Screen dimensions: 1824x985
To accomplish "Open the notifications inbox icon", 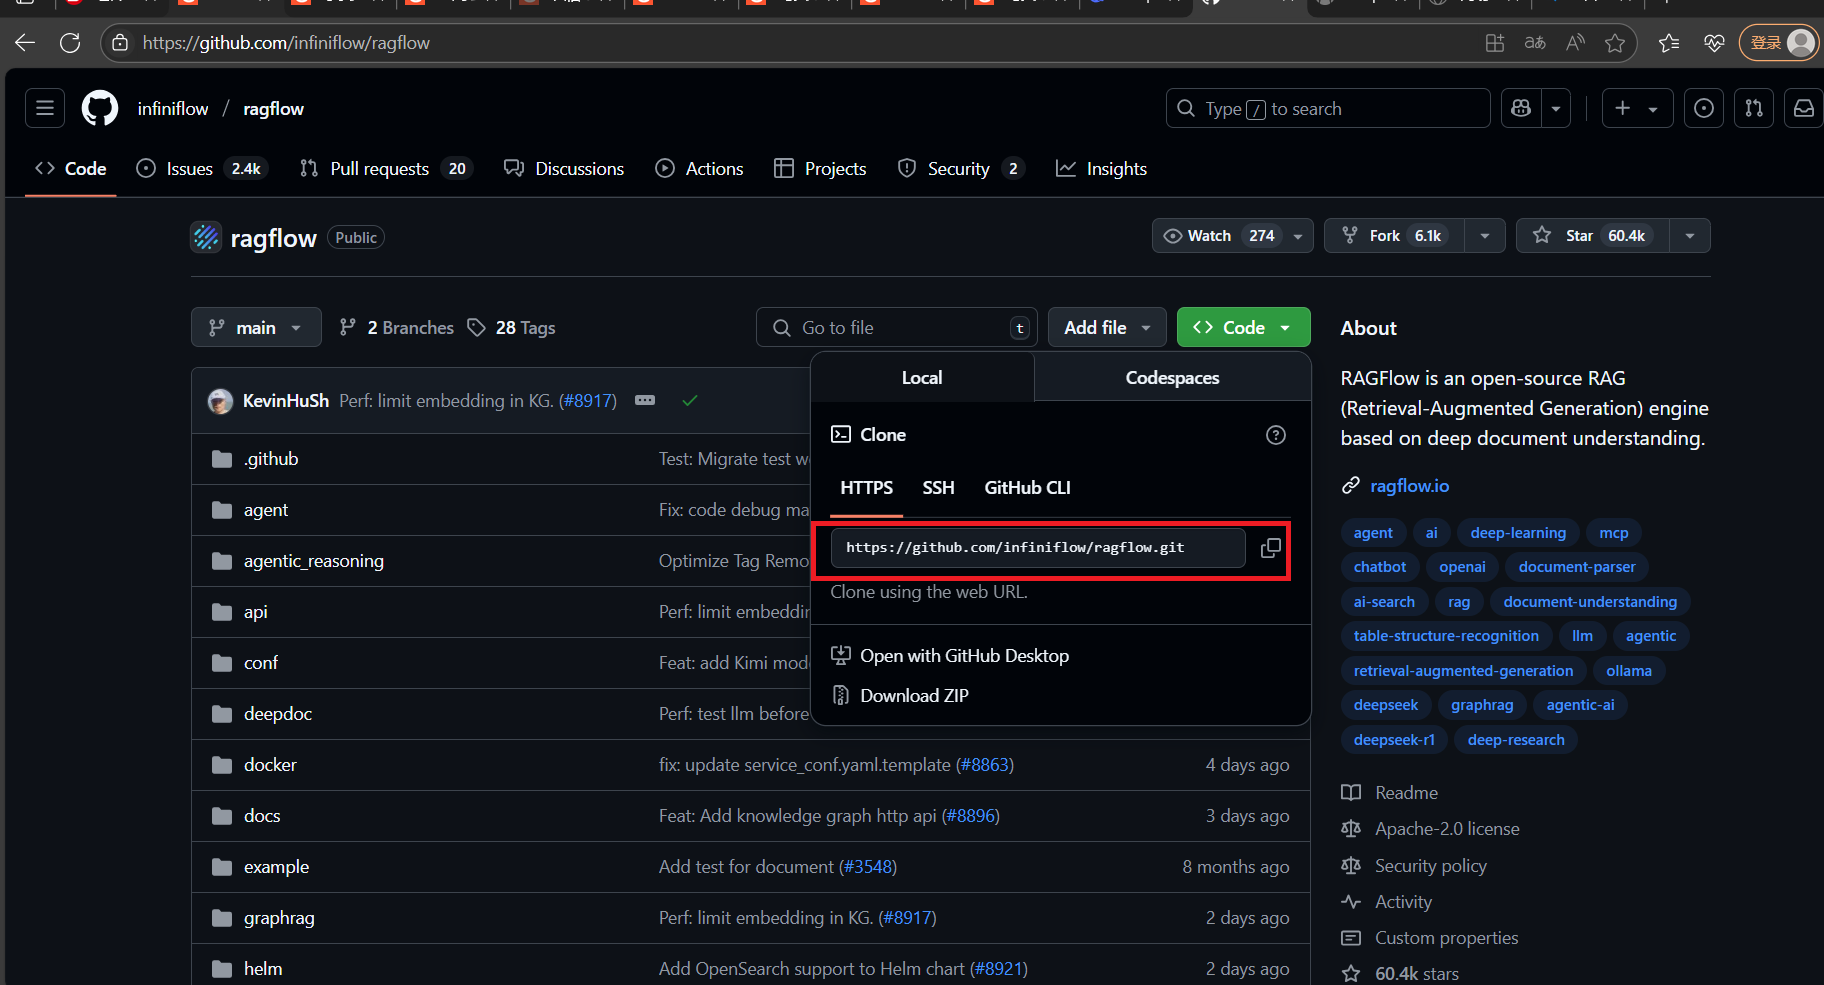I will click(x=1804, y=108).
